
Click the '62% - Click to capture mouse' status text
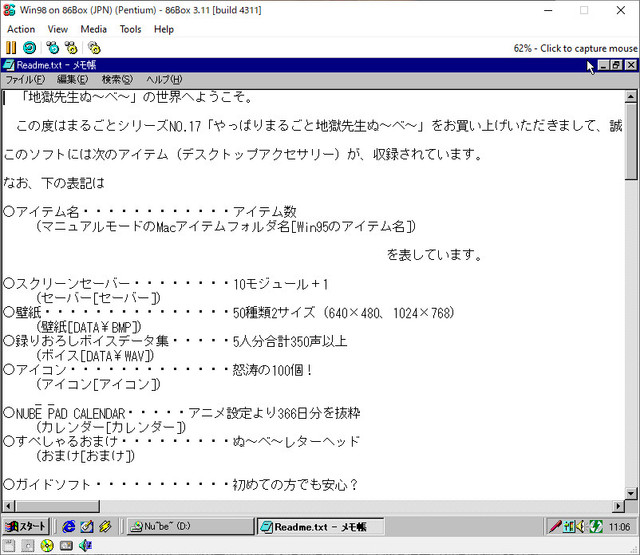[x=575, y=48]
